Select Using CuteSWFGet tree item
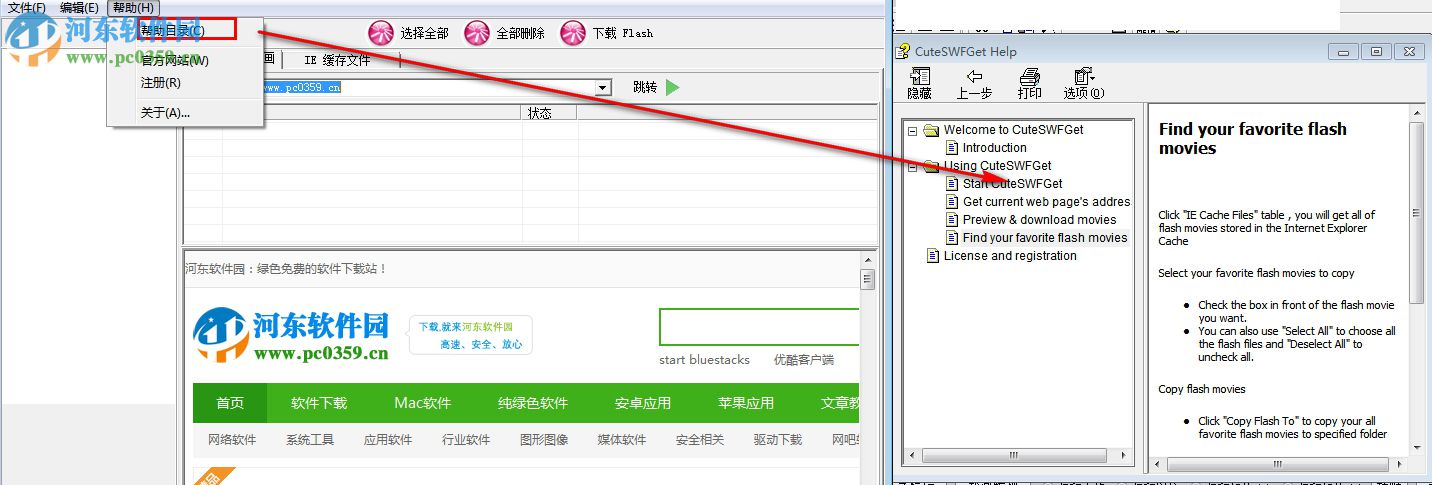The width and height of the screenshot is (1432, 485). (997, 166)
